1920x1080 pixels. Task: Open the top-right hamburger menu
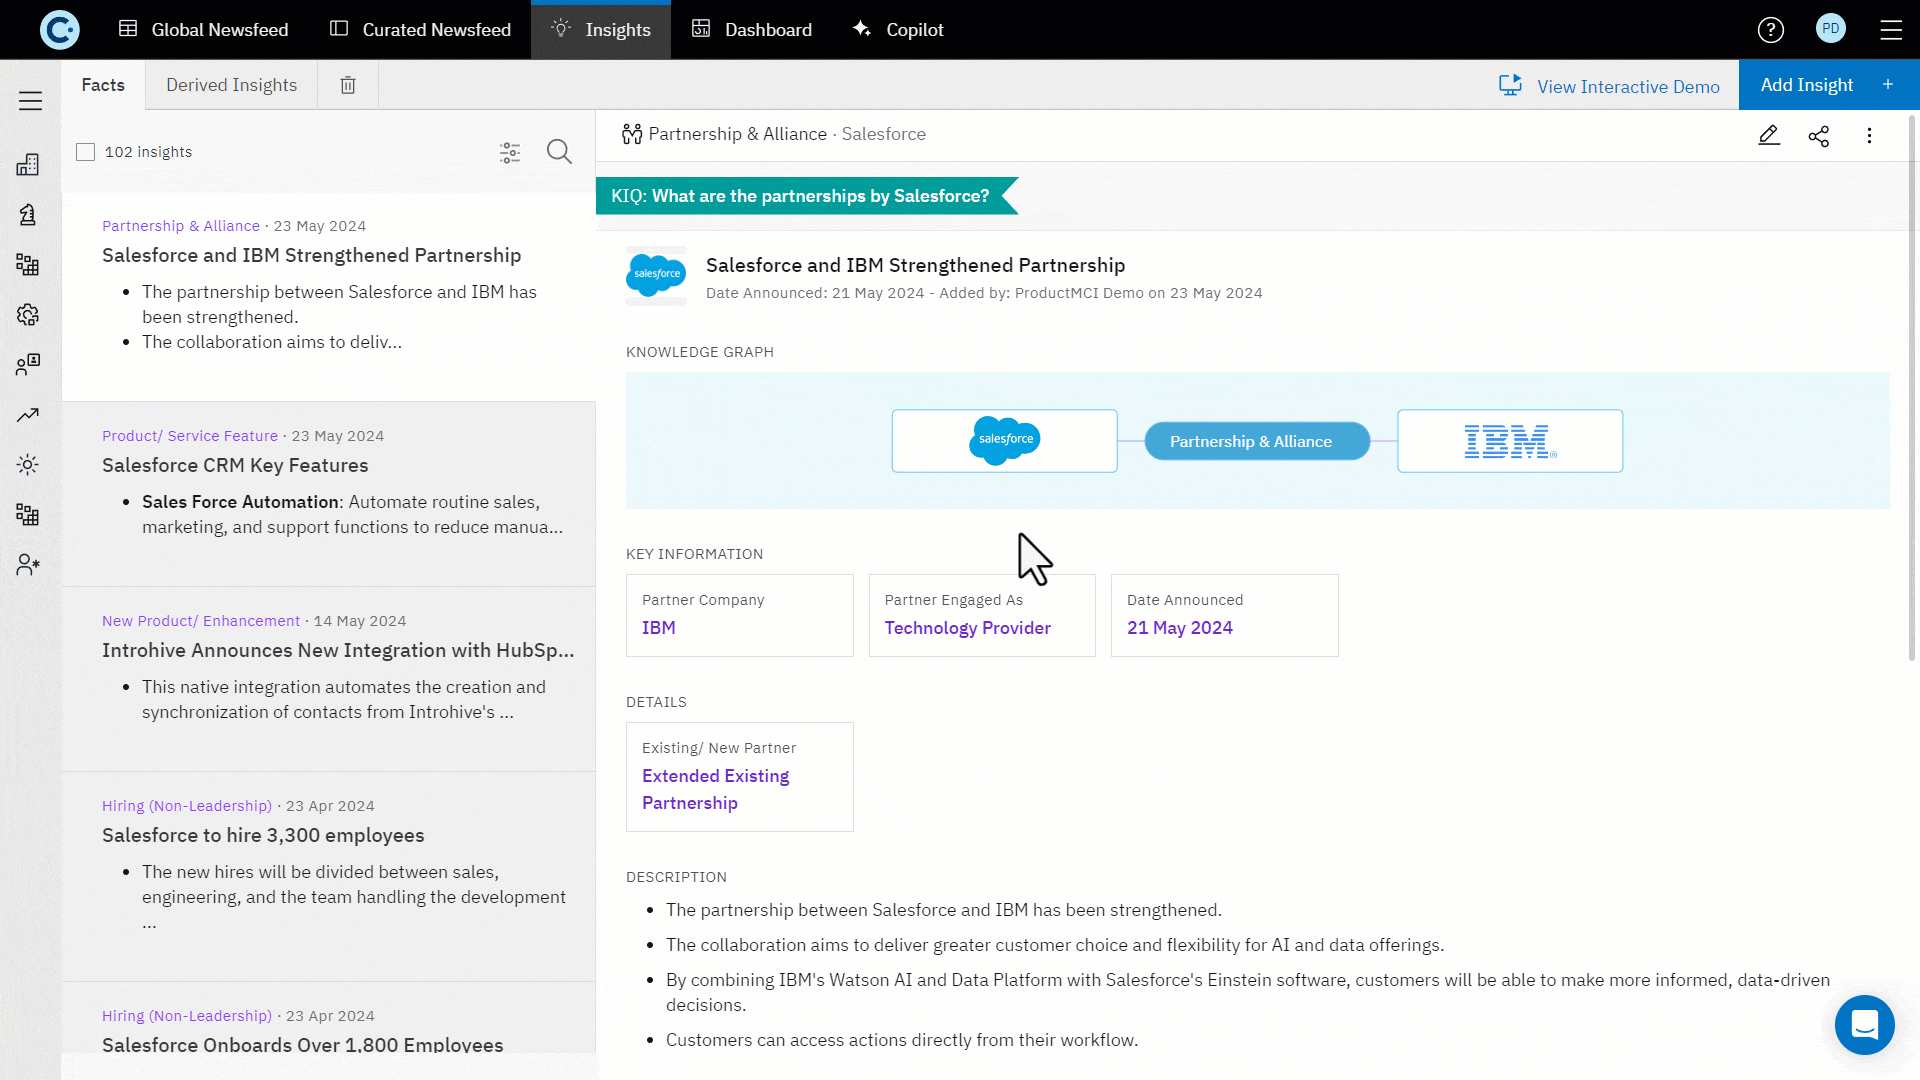coord(1891,30)
